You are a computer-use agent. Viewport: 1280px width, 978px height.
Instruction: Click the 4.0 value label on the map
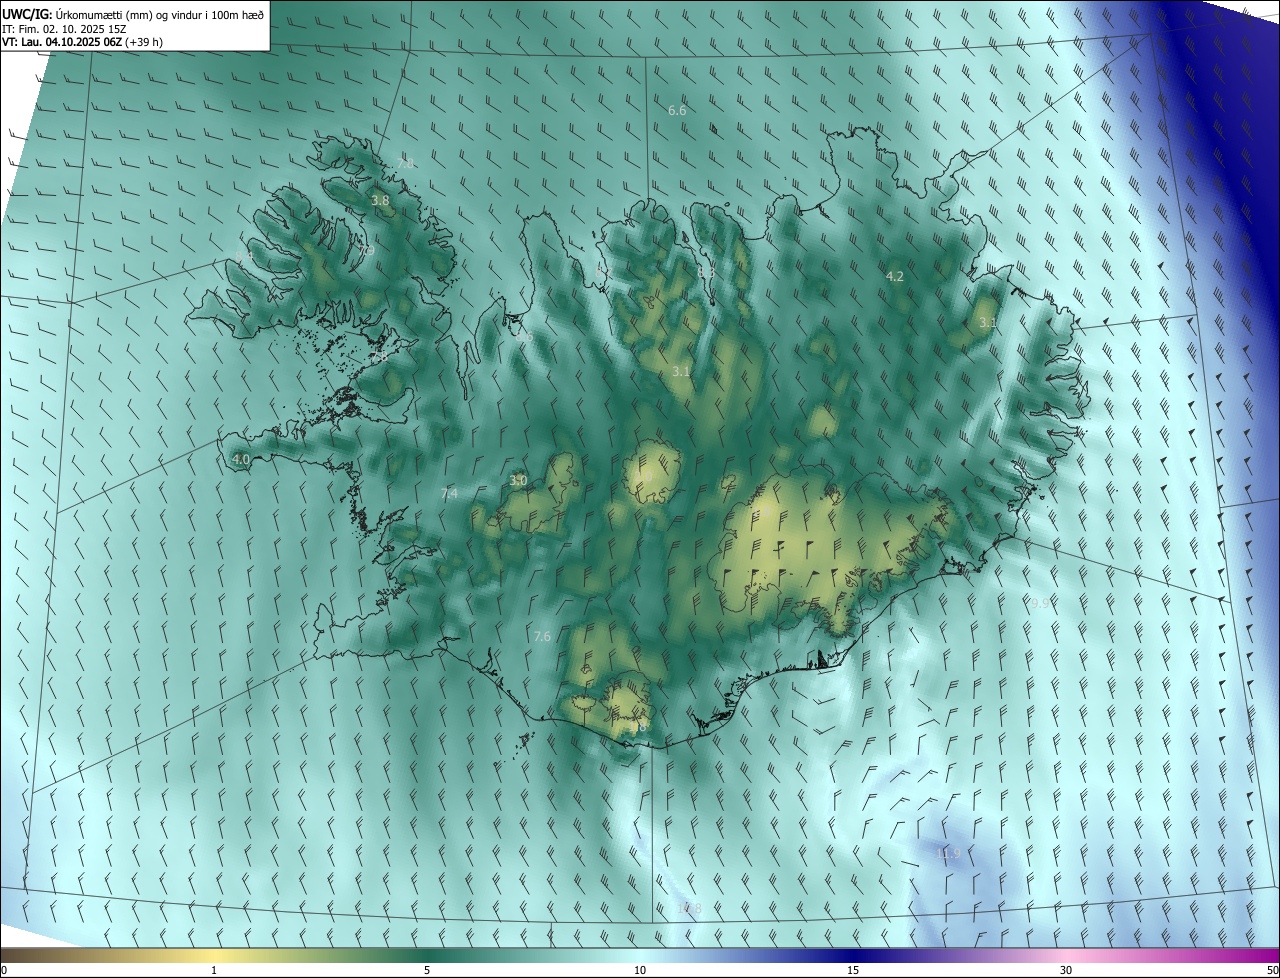pos(241,459)
